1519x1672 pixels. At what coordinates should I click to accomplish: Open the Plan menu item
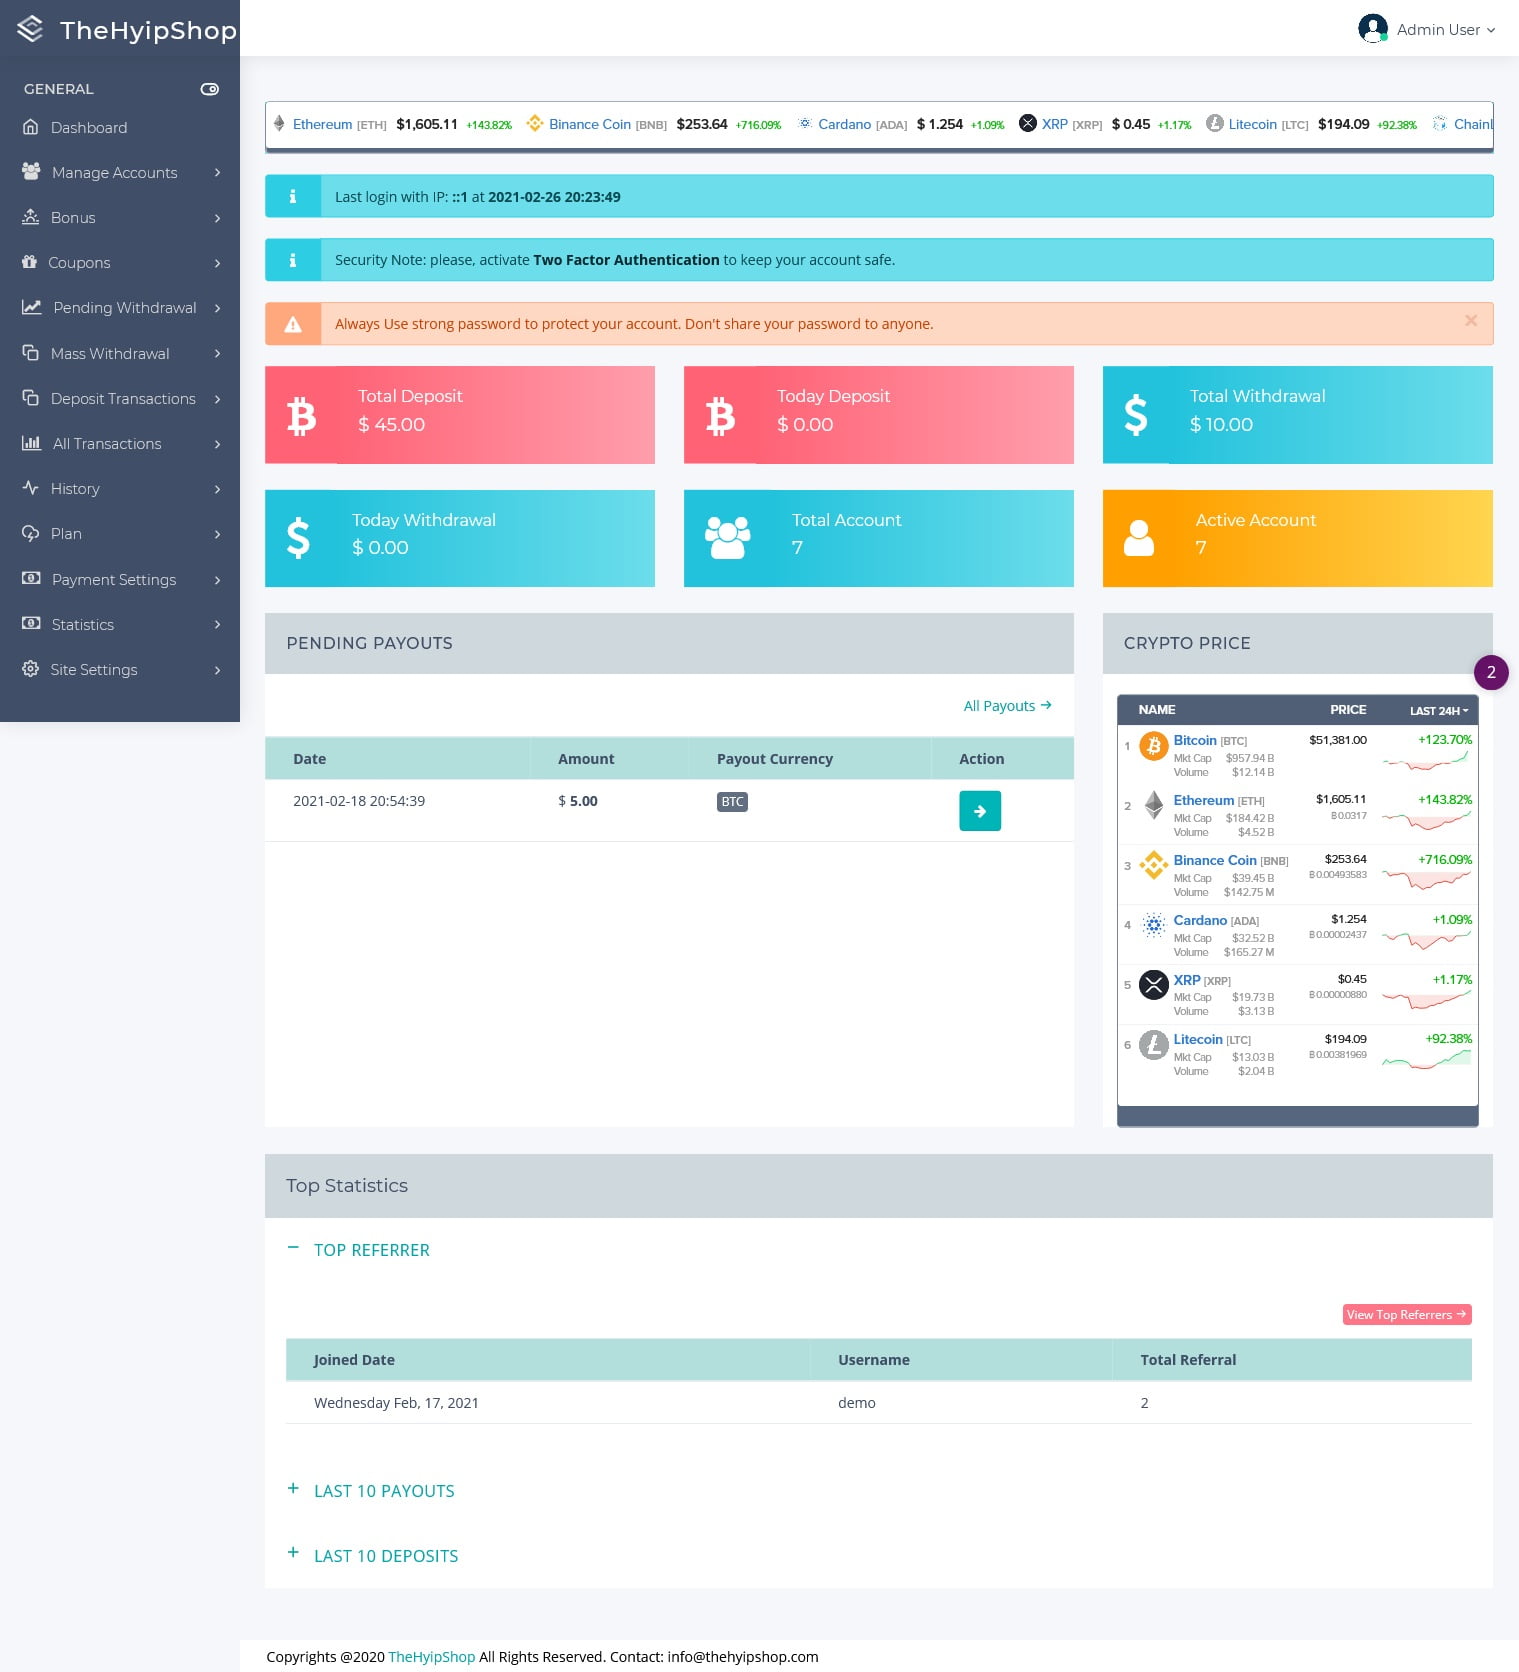pos(120,533)
